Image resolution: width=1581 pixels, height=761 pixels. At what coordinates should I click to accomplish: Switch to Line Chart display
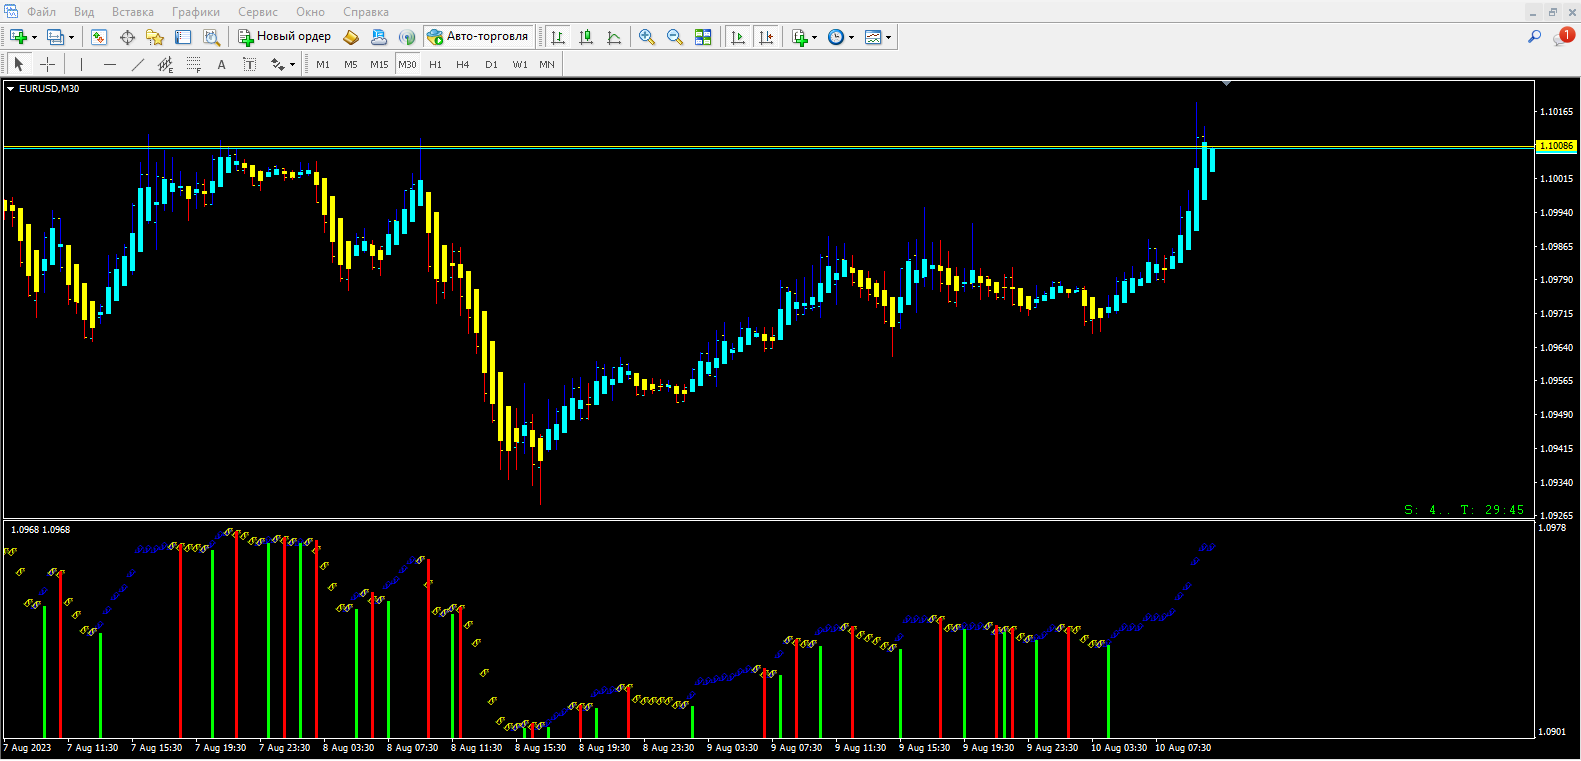pyautogui.click(x=614, y=37)
